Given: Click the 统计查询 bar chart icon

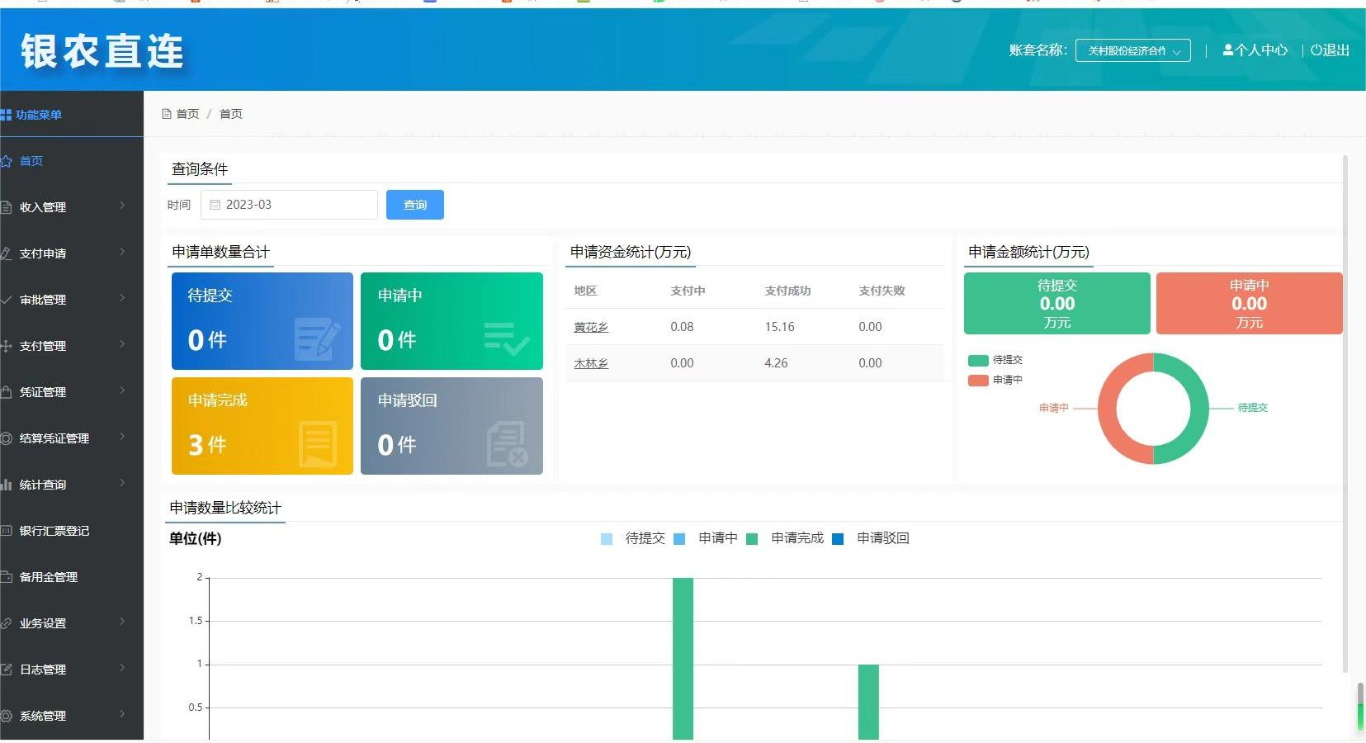Looking at the screenshot, I should (x=6, y=484).
